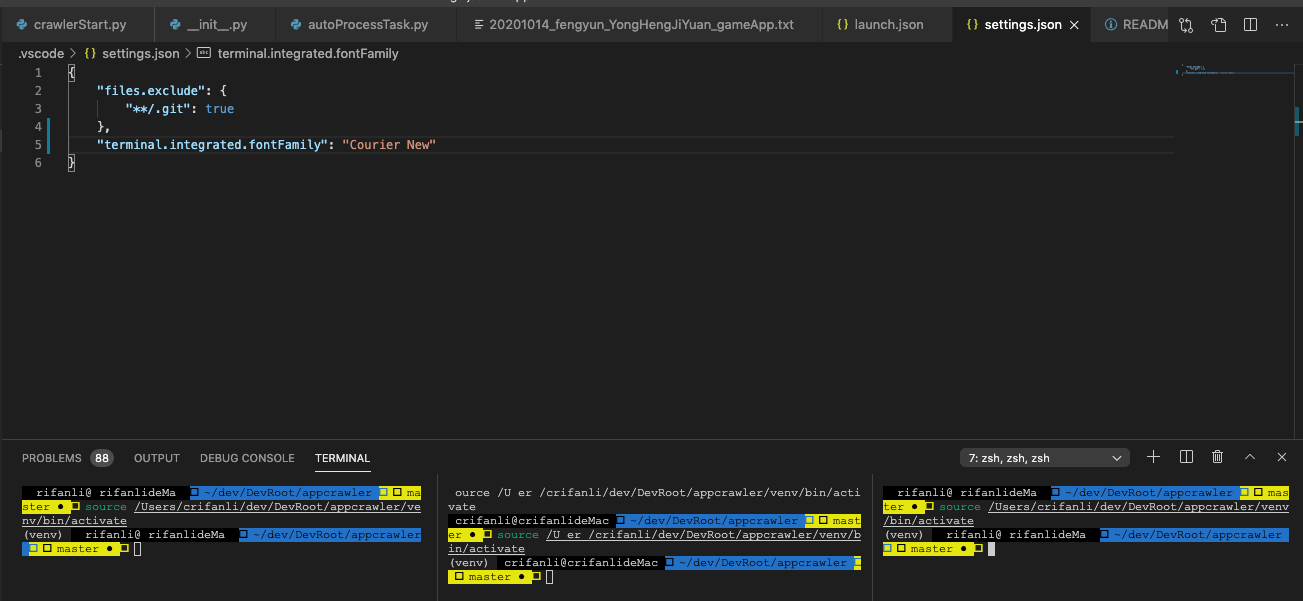
Task: Click the .vscode breadcrumb folder
Action: 43,54
